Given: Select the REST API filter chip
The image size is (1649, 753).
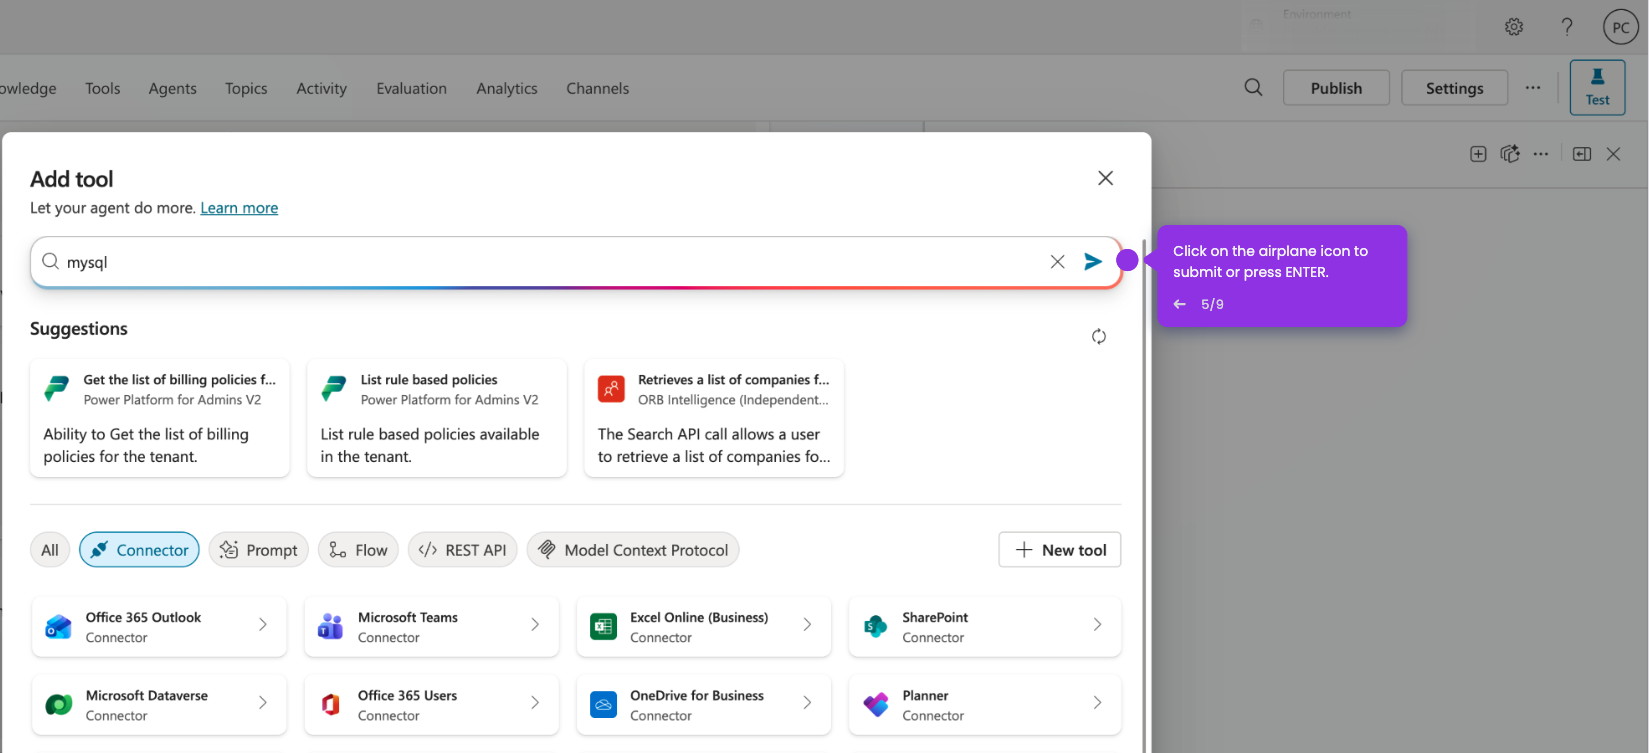Looking at the screenshot, I should coord(462,550).
